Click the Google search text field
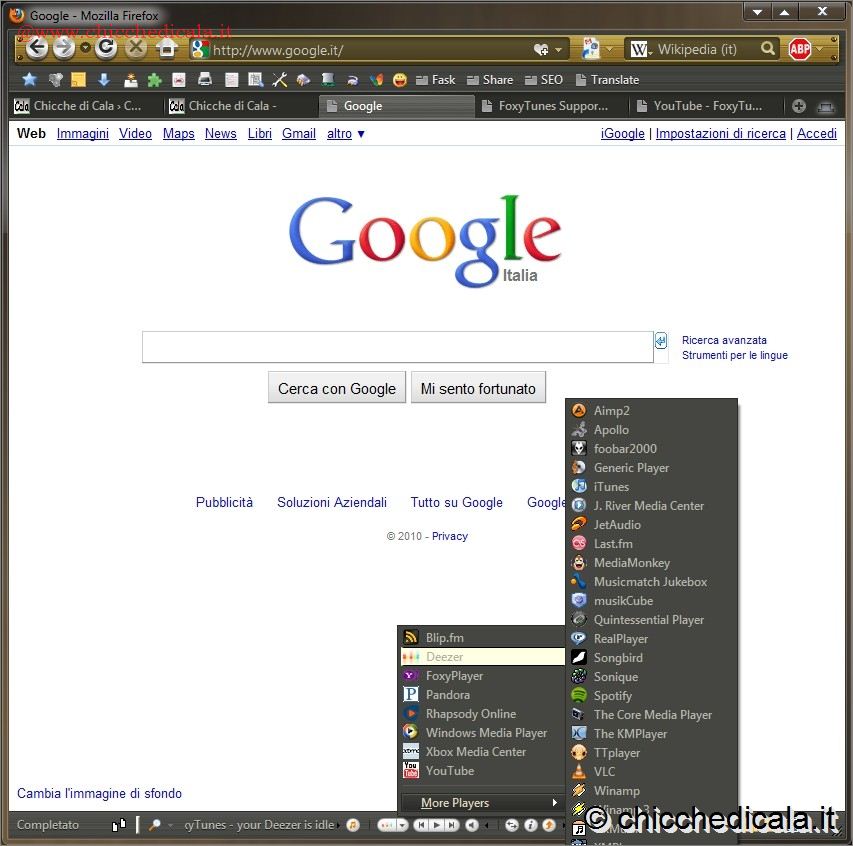This screenshot has height=846, width=853. point(397,347)
